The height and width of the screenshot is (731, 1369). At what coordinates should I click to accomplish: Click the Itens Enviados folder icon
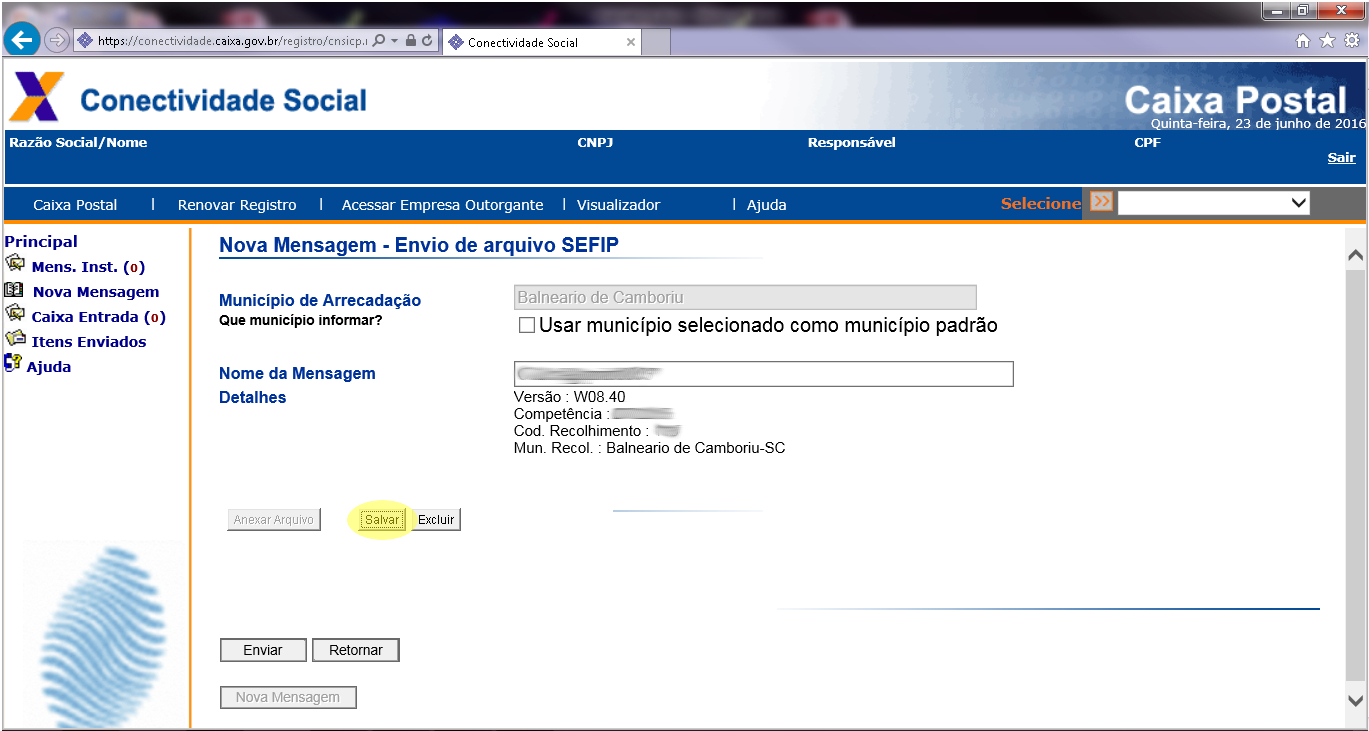[15, 339]
